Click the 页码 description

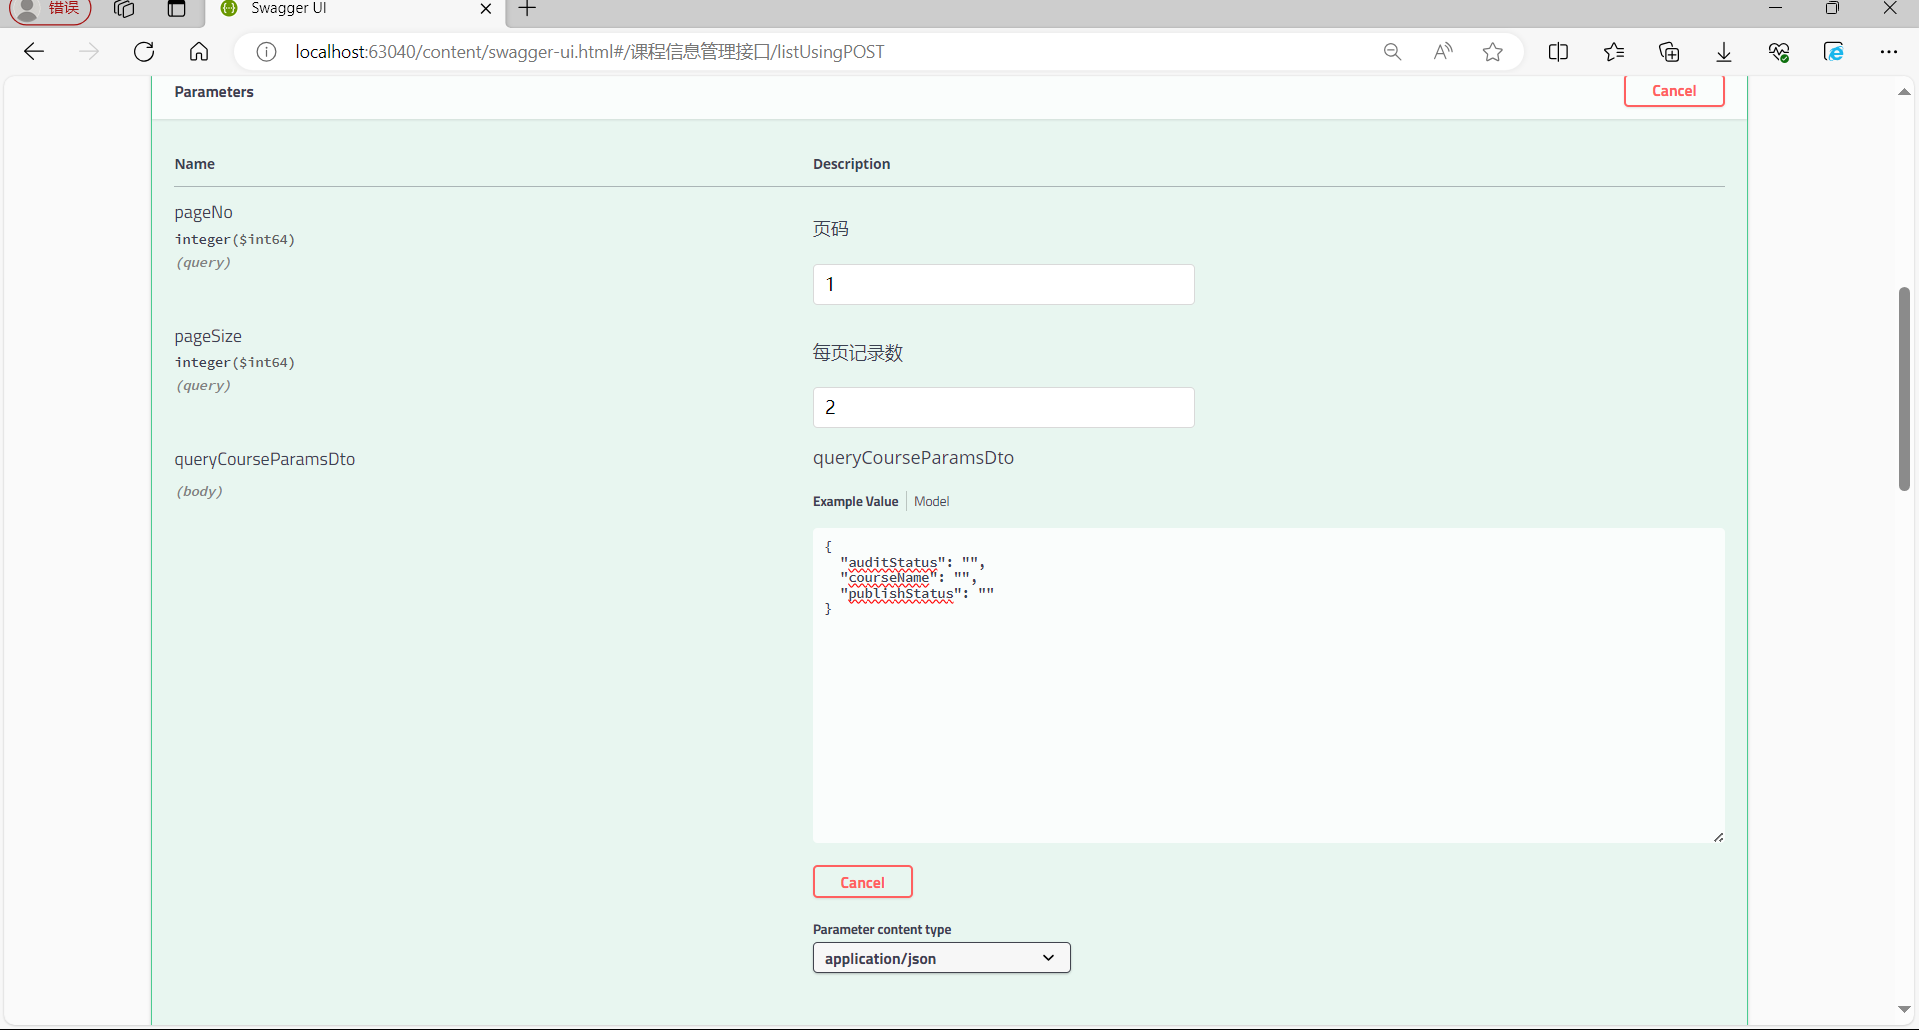tap(831, 229)
